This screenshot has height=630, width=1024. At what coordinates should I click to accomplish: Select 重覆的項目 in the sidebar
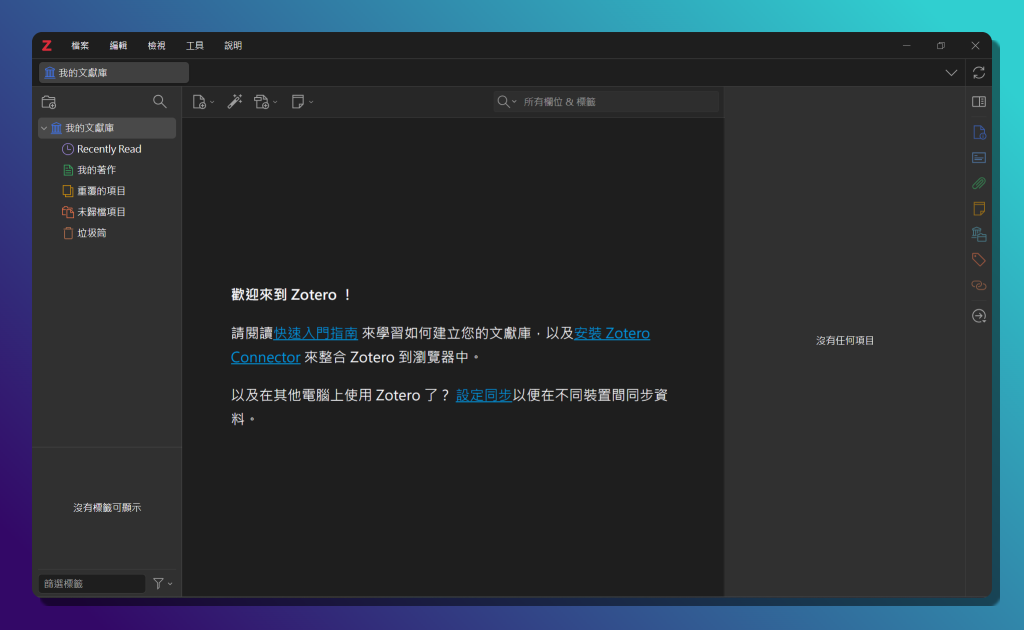pos(101,191)
